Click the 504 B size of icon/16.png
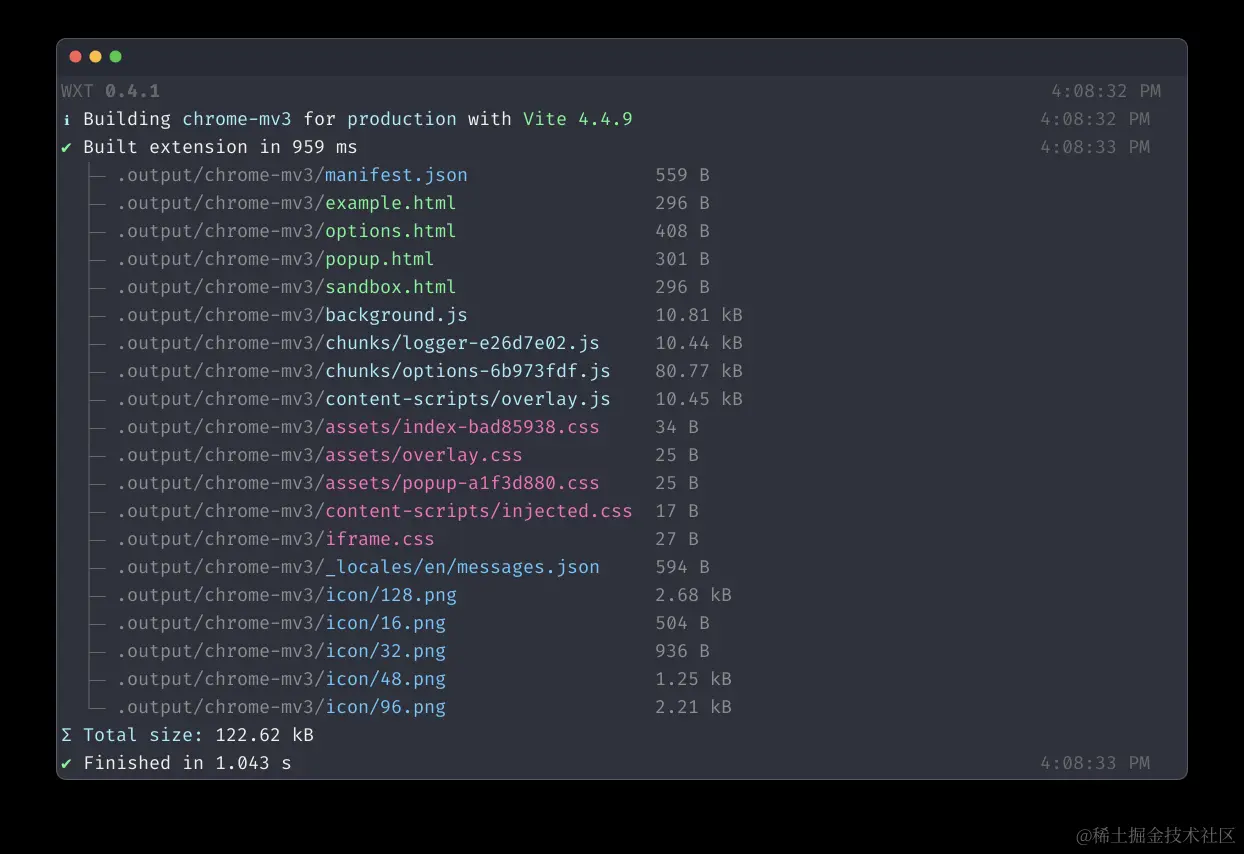1244x854 pixels. 682,623
